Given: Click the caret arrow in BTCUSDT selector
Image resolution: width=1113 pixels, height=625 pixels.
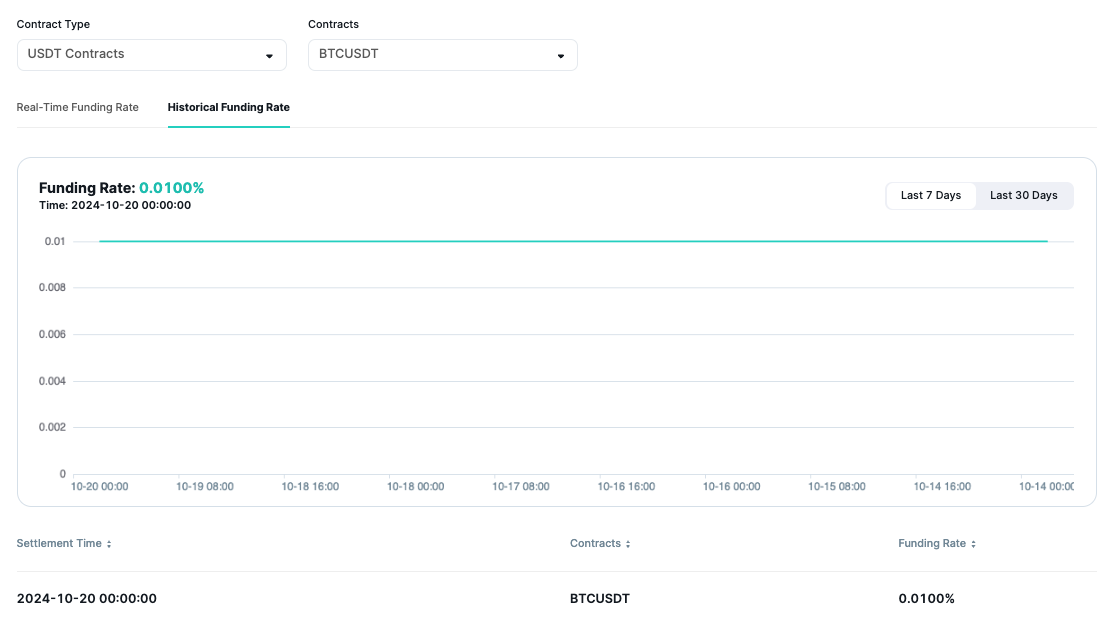Looking at the screenshot, I should 560,56.
